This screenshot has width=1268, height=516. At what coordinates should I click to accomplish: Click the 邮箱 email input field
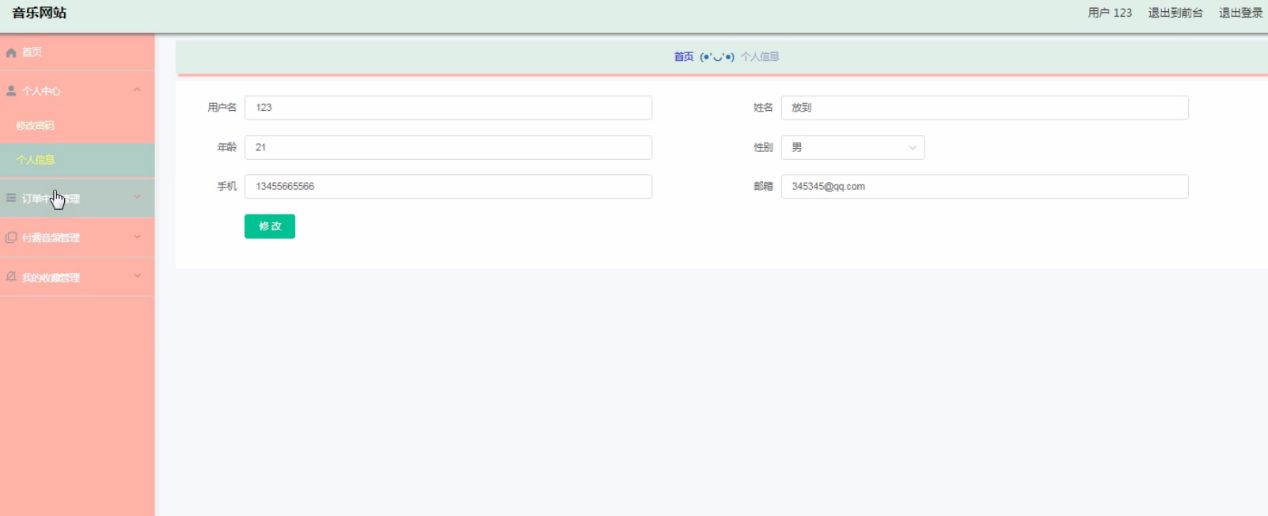[x=985, y=187]
